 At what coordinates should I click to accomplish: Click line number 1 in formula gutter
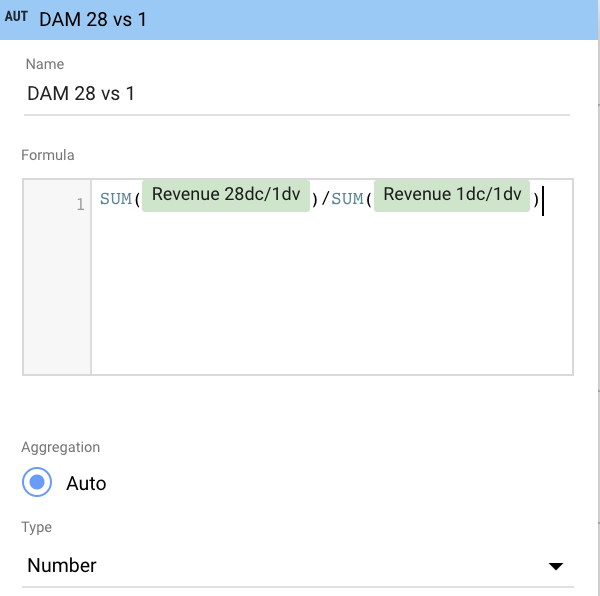click(x=80, y=204)
